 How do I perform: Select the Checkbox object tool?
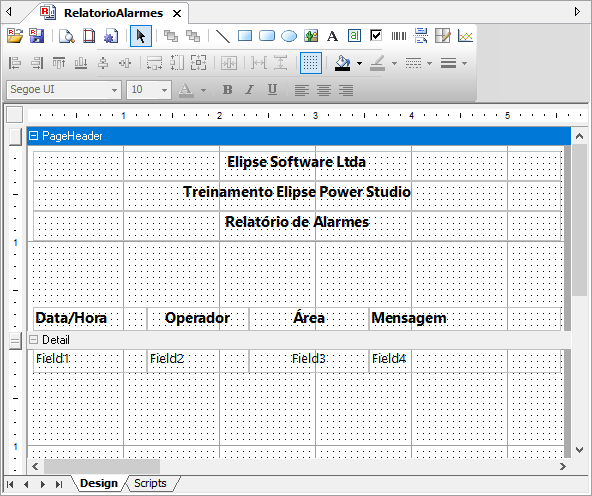376,35
